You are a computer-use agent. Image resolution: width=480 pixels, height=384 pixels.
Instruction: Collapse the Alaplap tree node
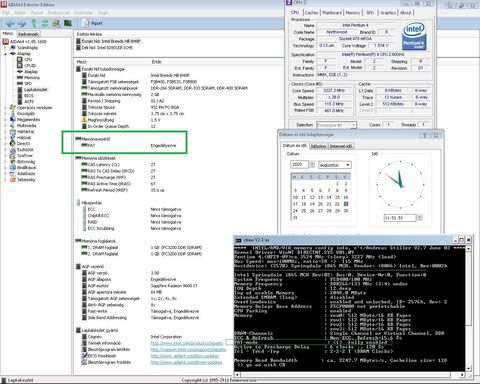tap(5, 54)
